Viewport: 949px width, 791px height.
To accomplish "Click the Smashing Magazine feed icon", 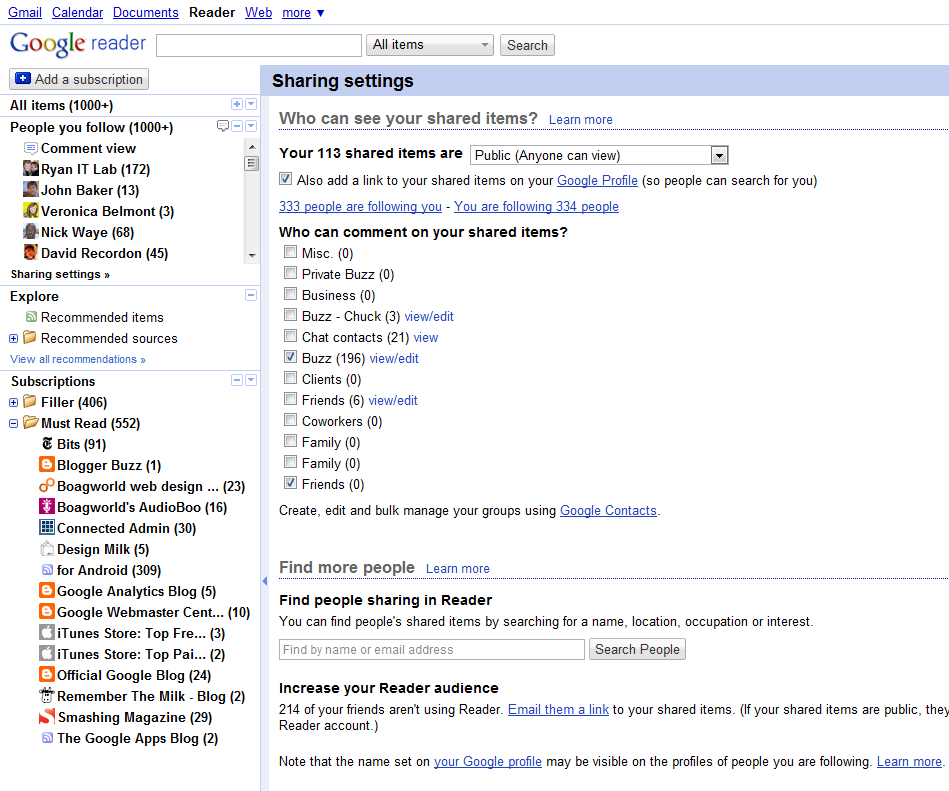I will [46, 717].
